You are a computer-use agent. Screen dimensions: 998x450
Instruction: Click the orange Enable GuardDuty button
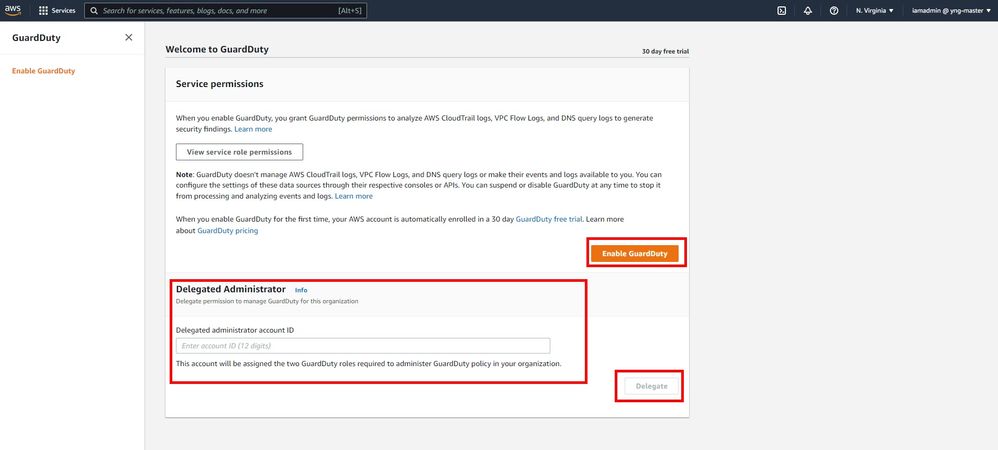635,253
